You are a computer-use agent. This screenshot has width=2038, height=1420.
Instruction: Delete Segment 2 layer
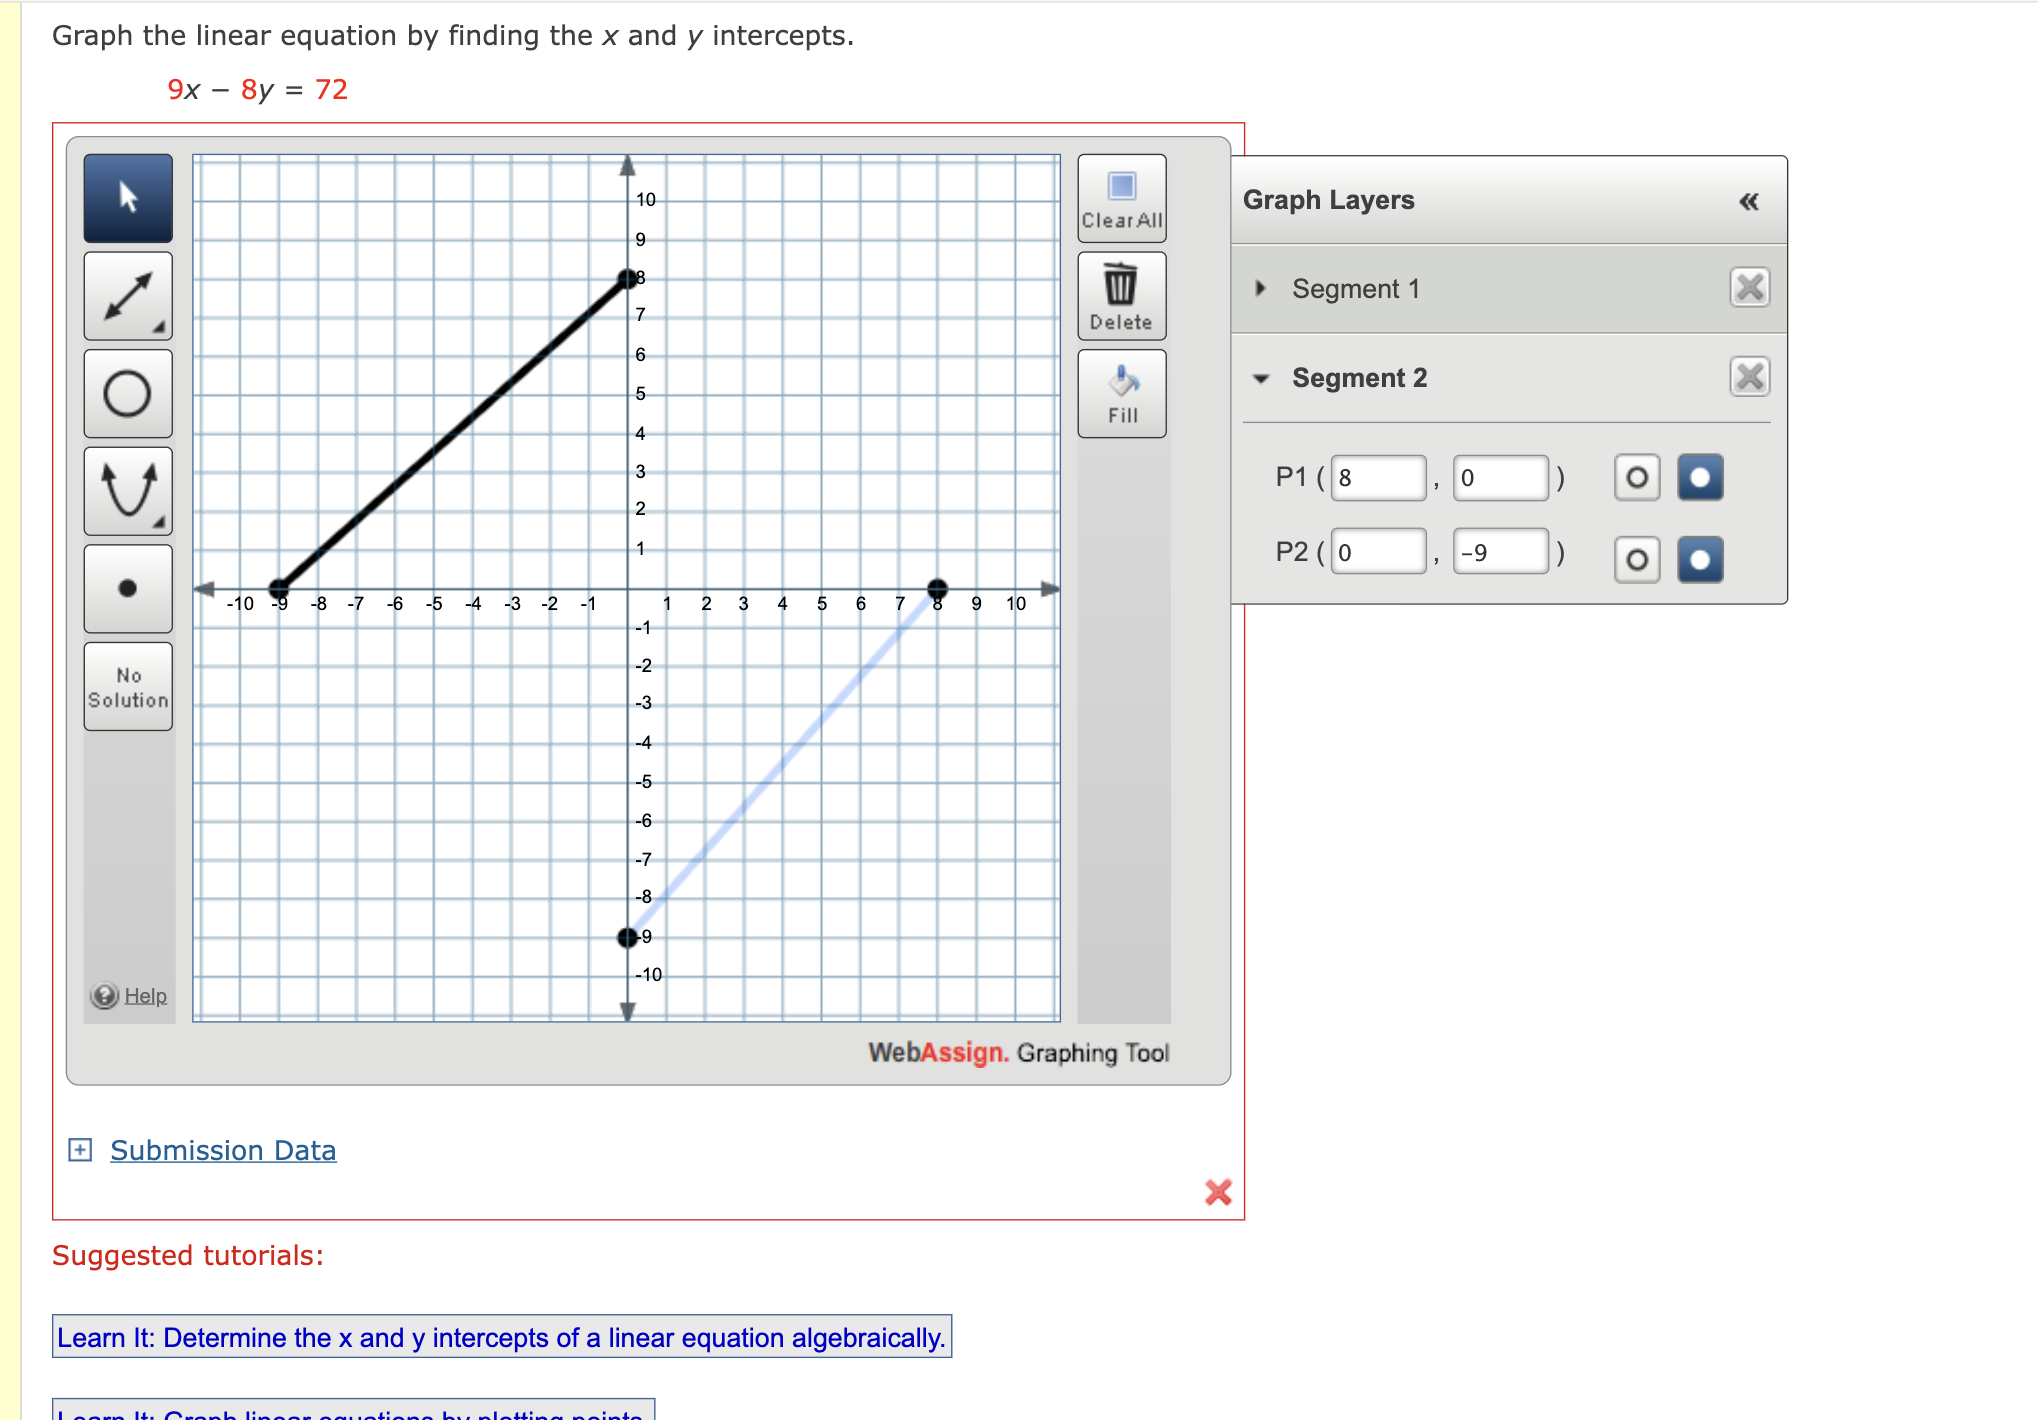1749,377
